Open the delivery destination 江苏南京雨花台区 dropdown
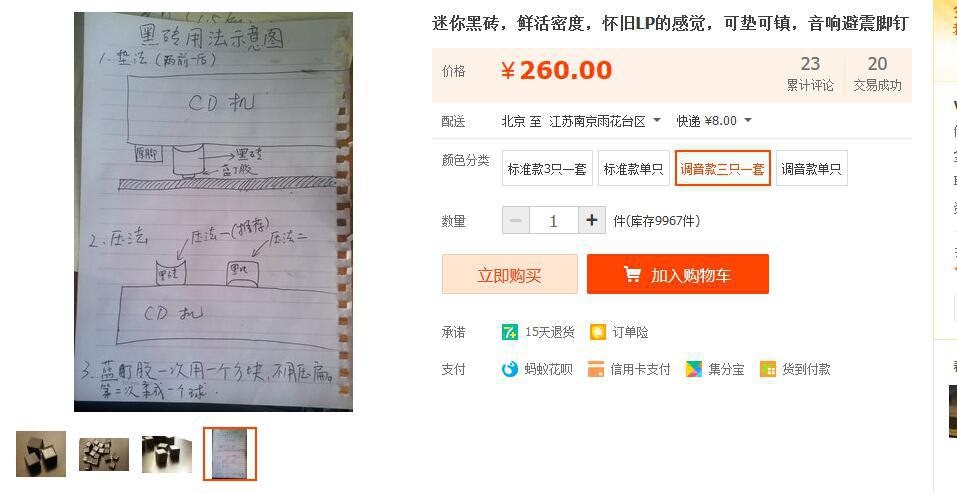The image size is (957, 493). [605, 121]
